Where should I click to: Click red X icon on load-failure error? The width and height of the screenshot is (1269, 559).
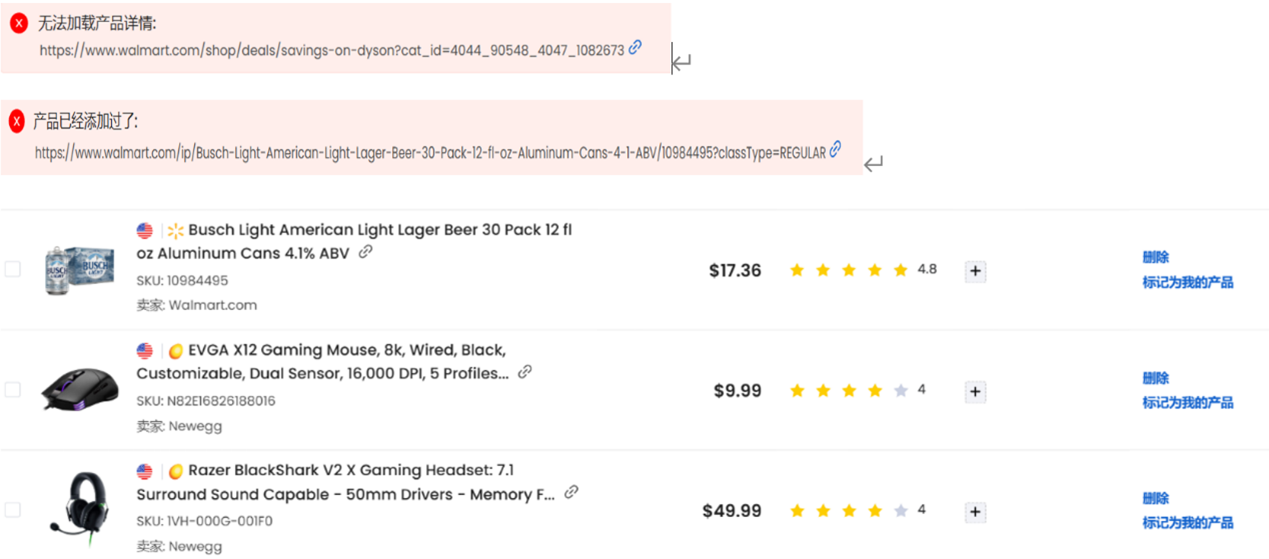[18, 23]
